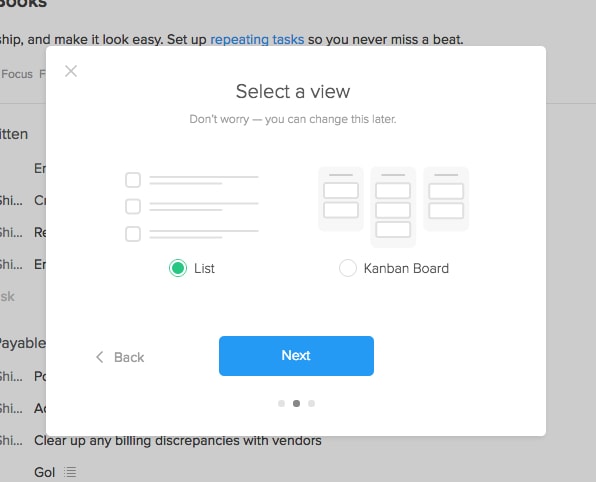Go back using the Back chevron arrow
The width and height of the screenshot is (596, 482).
coord(100,357)
